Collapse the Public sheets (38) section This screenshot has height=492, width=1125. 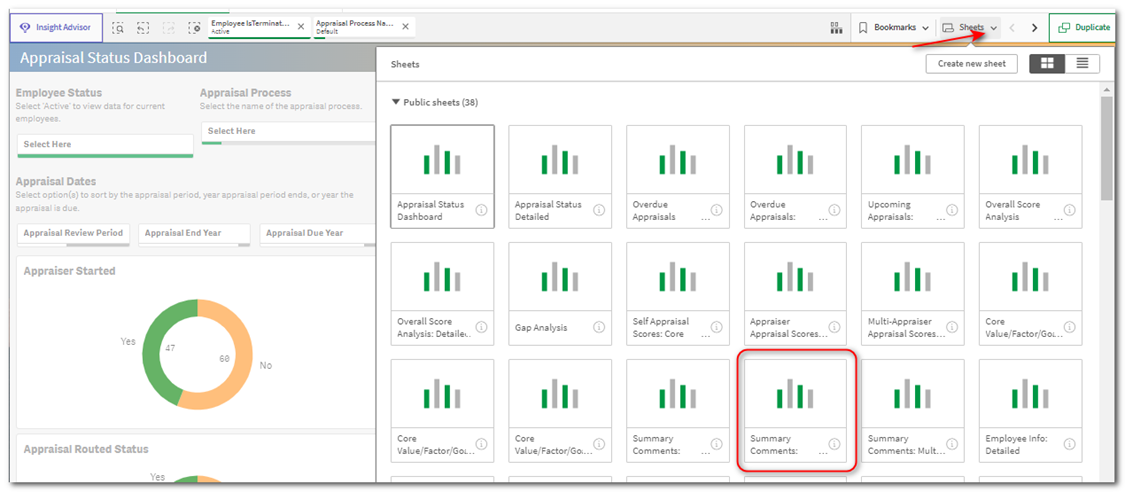[x=435, y=103]
